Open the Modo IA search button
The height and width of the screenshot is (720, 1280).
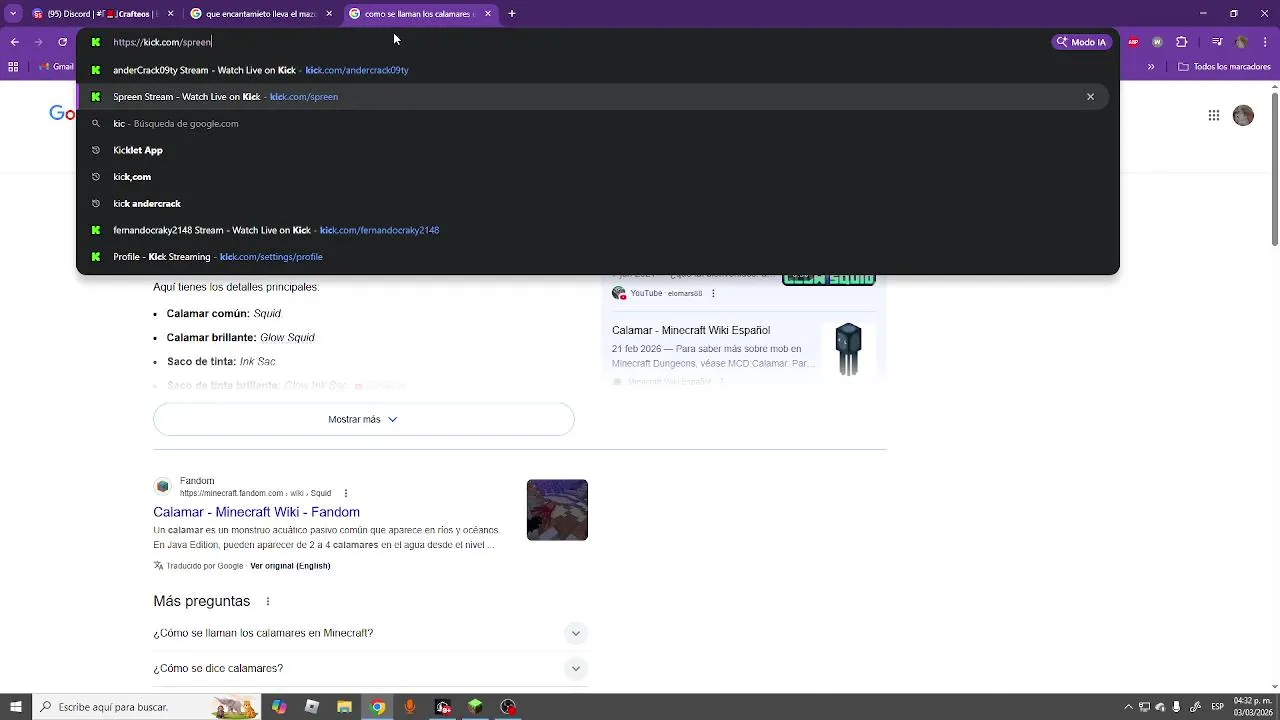pyautogui.click(x=1081, y=42)
